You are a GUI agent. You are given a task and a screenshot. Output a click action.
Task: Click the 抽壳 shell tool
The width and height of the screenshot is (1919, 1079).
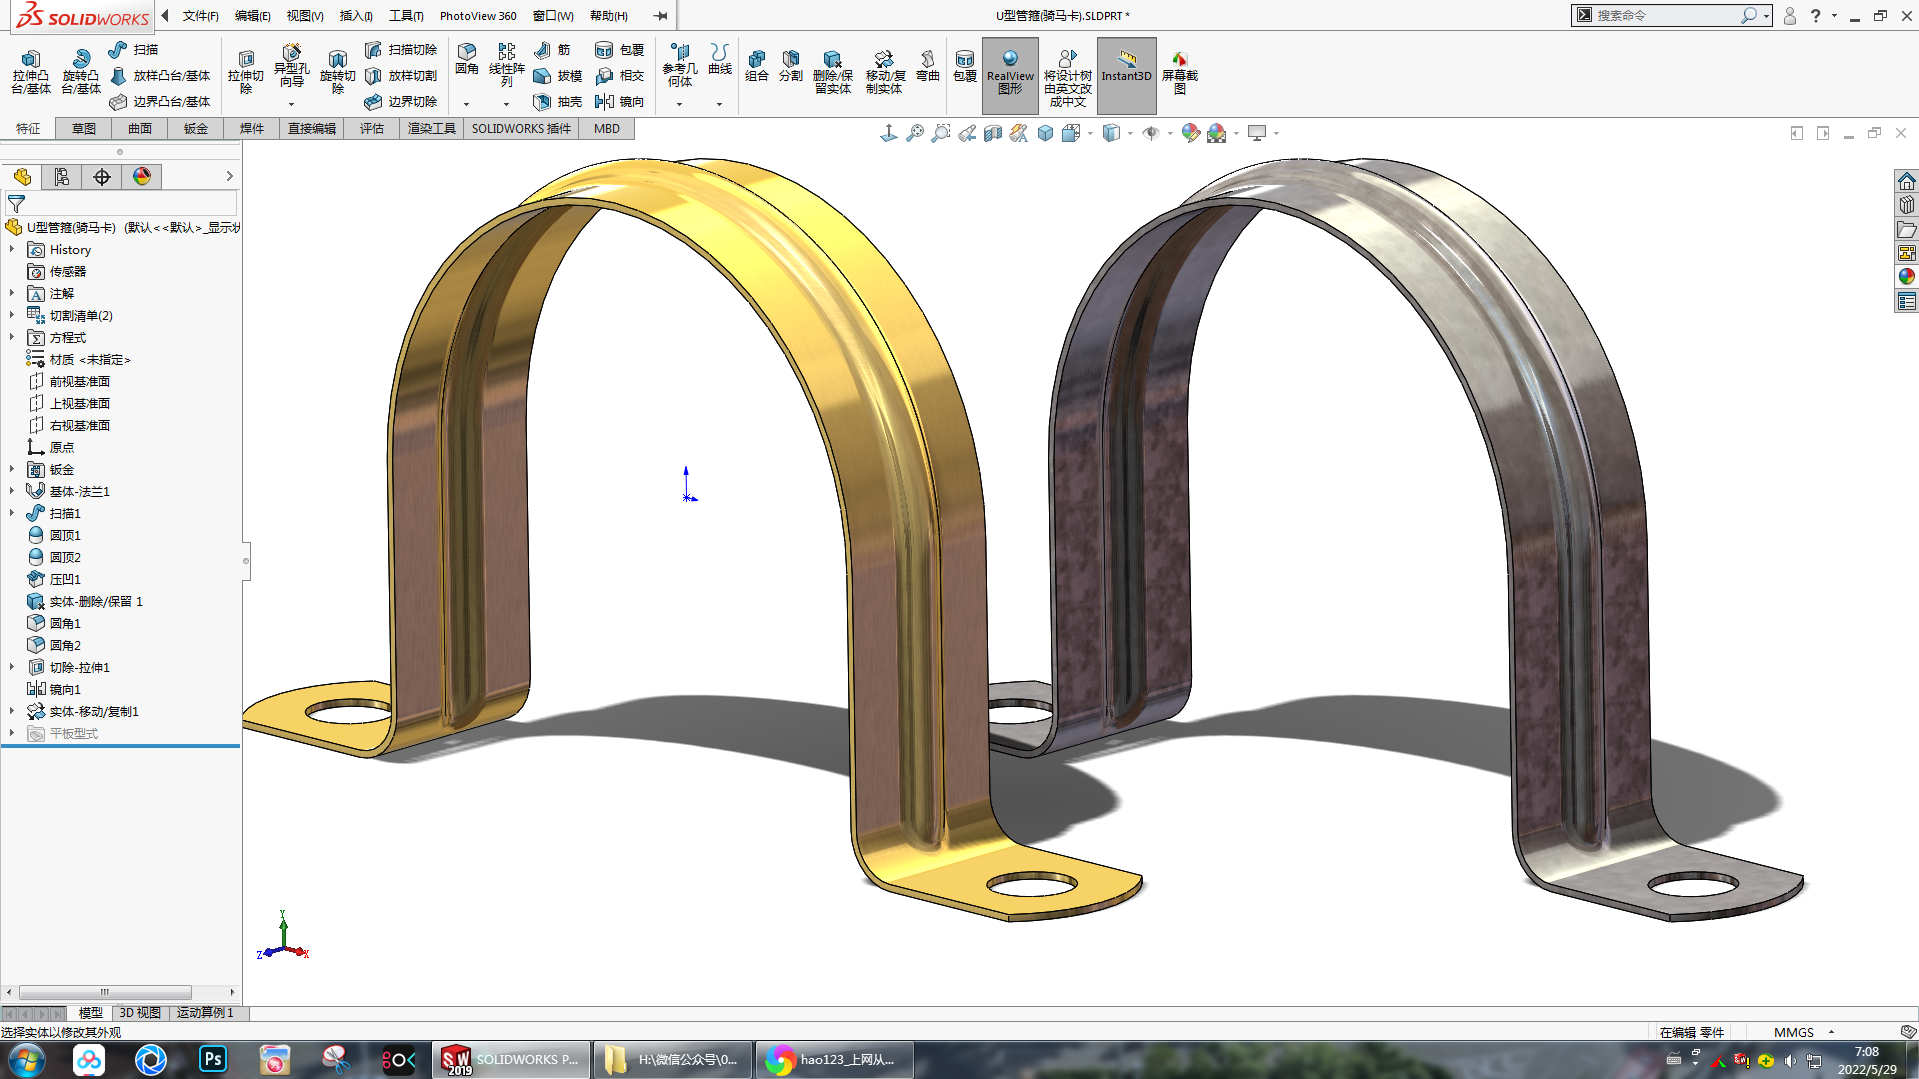pos(558,102)
